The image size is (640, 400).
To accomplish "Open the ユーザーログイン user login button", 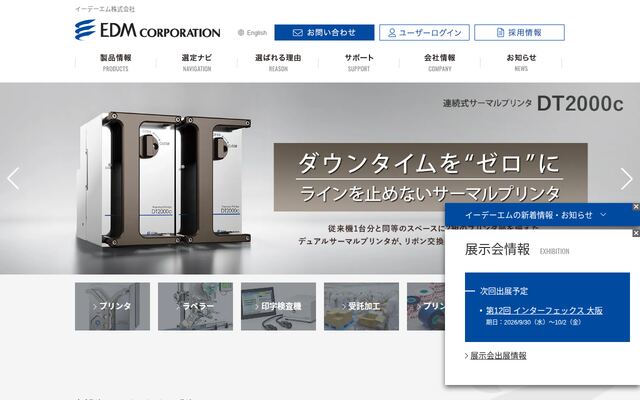I will [424, 33].
